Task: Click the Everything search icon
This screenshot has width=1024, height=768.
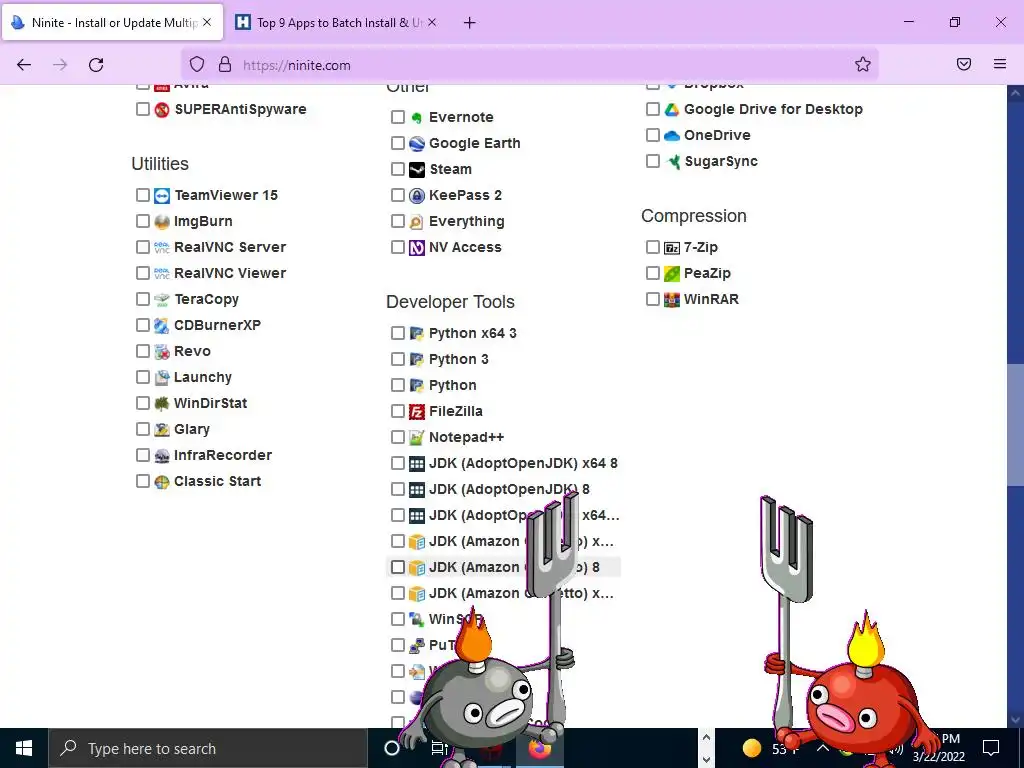Action: (x=417, y=221)
